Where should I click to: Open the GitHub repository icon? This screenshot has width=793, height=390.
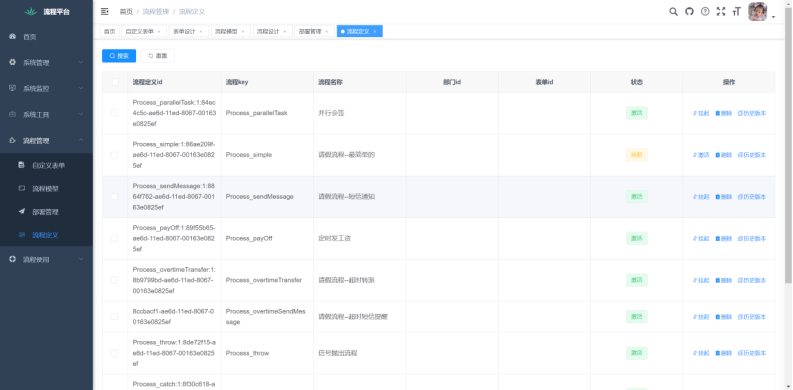click(689, 12)
